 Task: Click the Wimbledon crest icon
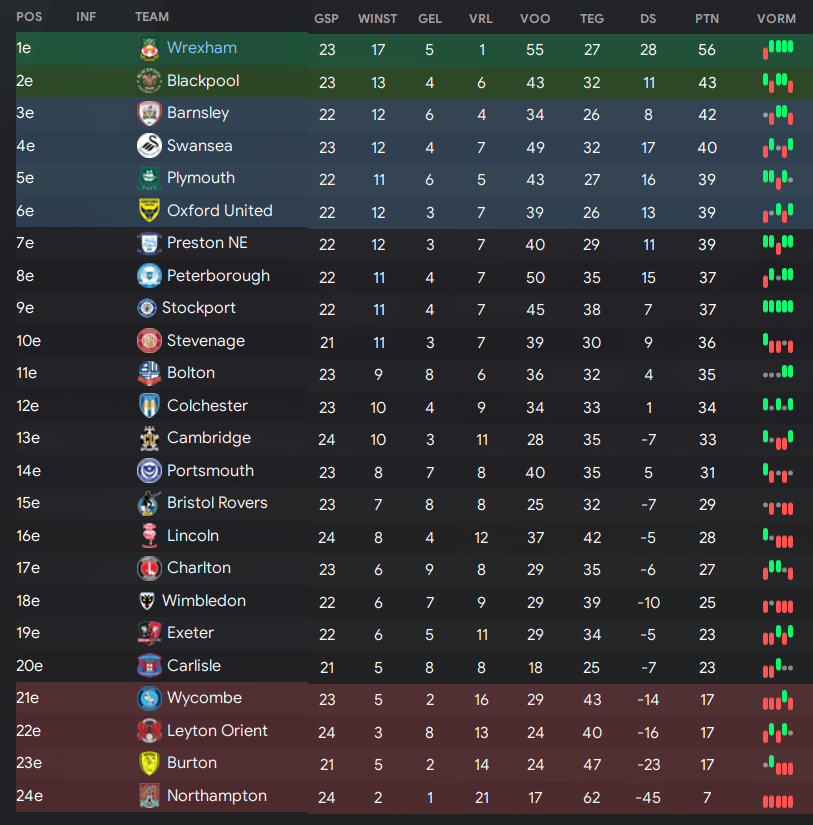pos(147,601)
